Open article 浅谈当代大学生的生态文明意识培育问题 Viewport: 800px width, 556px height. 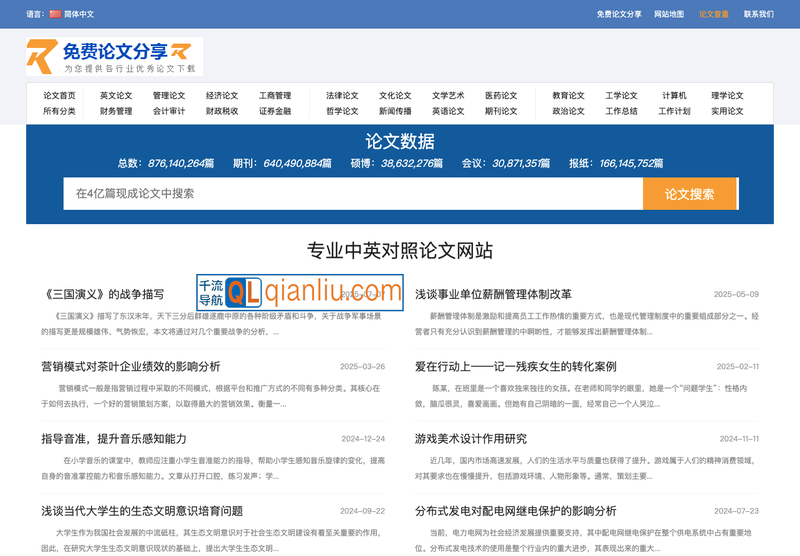pyautogui.click(x=142, y=511)
